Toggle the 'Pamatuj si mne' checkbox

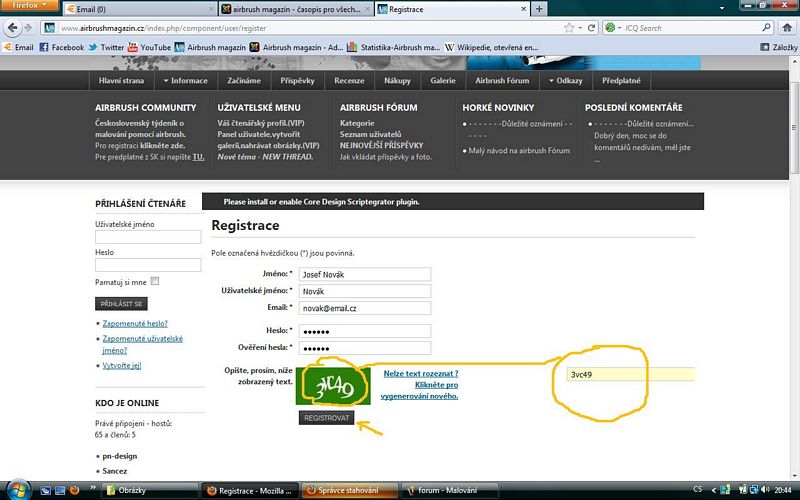point(154,282)
